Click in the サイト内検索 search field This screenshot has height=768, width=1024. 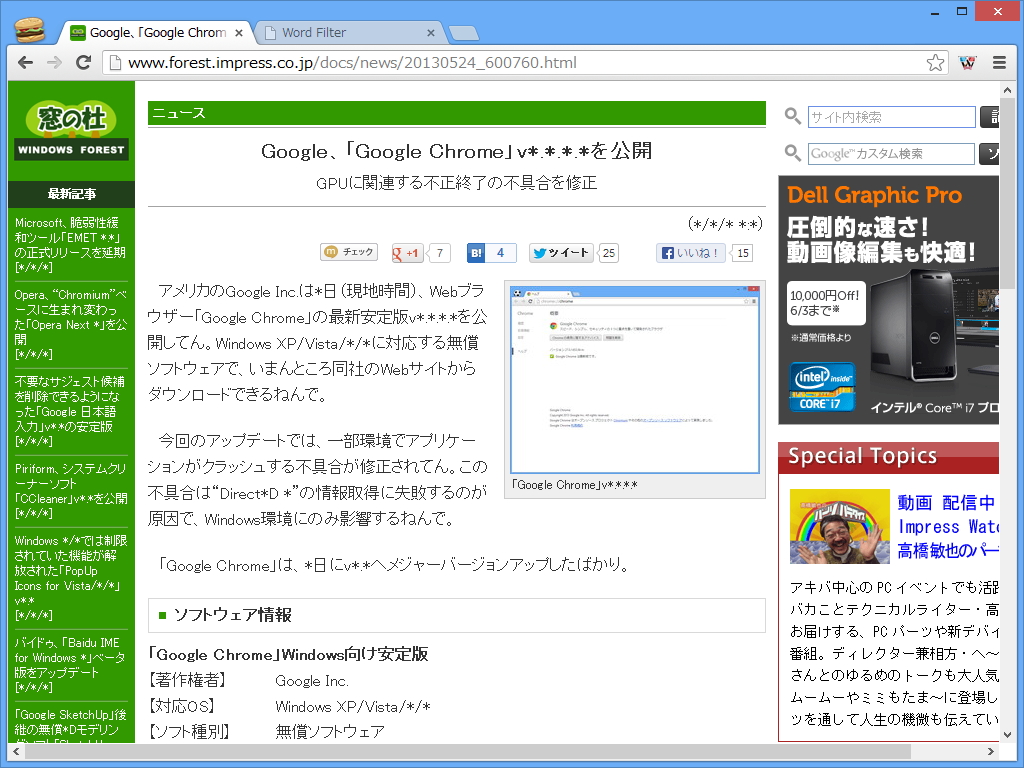click(891, 117)
